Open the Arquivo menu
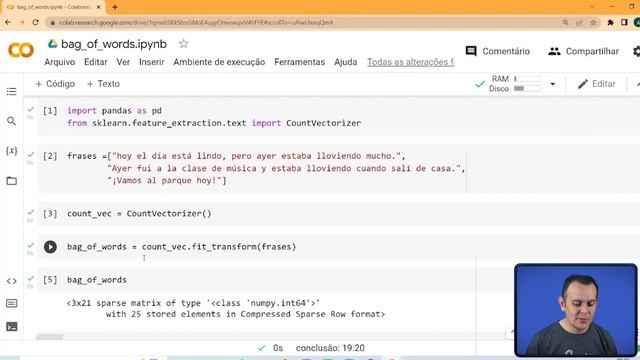Image resolution: width=640 pixels, height=360 pixels. (60, 62)
